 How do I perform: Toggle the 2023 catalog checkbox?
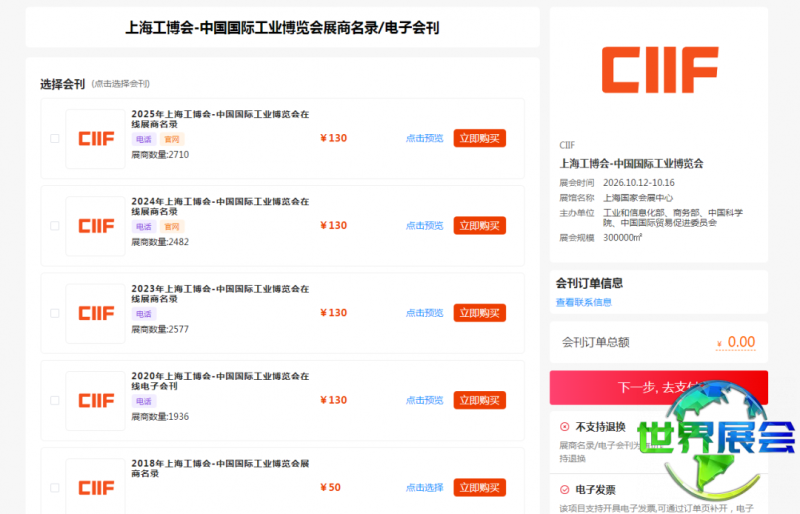55,313
